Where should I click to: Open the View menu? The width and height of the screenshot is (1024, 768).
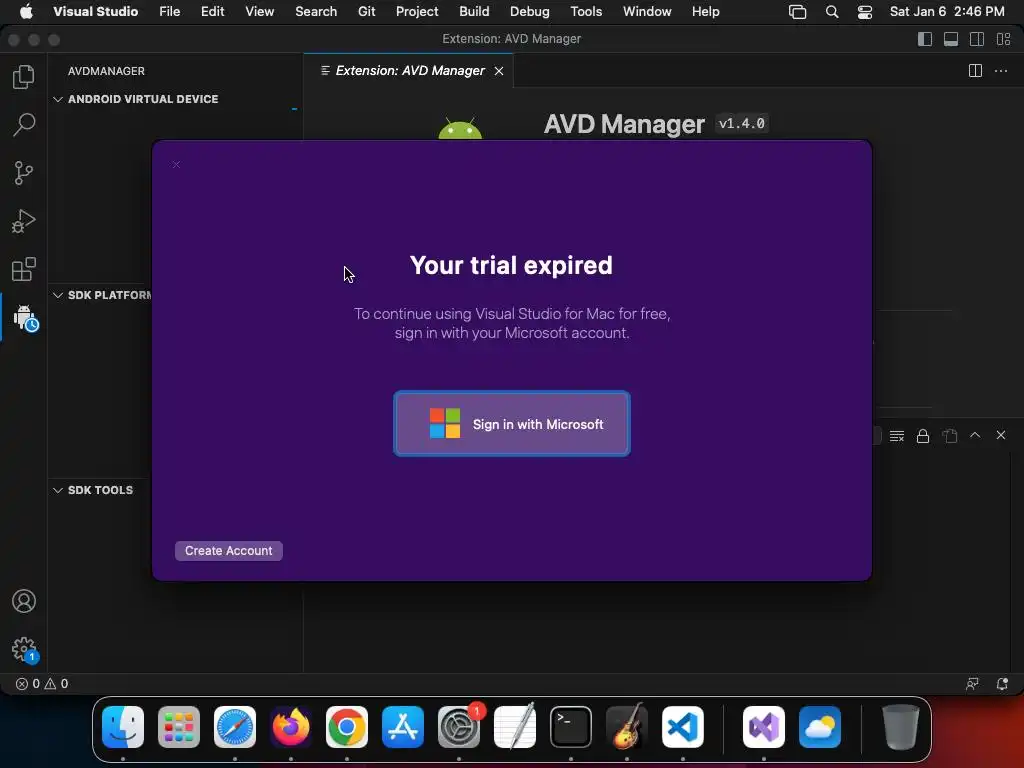tap(259, 12)
